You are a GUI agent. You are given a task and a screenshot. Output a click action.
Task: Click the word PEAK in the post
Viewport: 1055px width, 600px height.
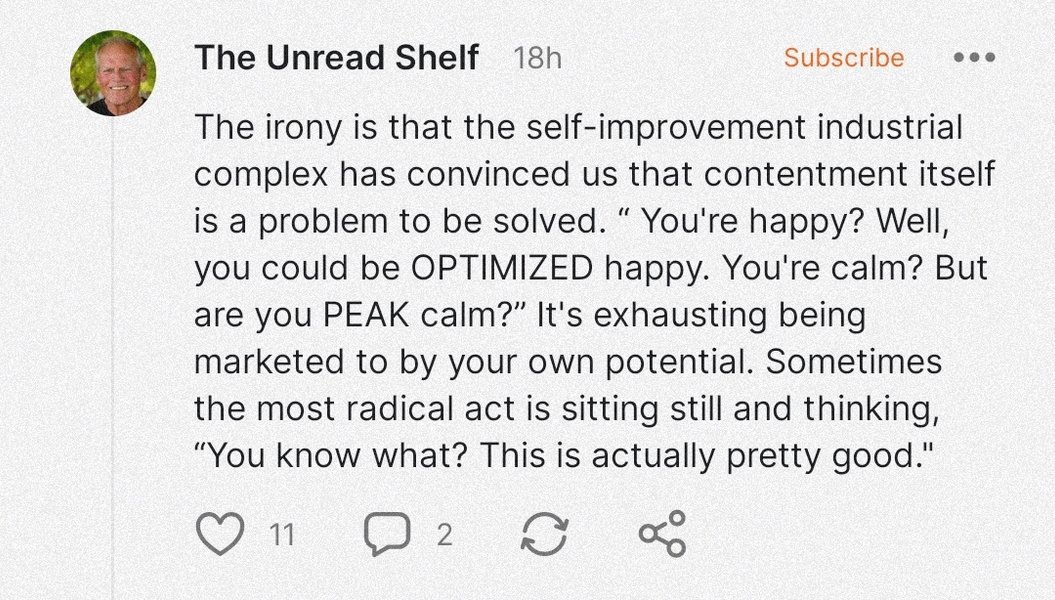[366, 315]
